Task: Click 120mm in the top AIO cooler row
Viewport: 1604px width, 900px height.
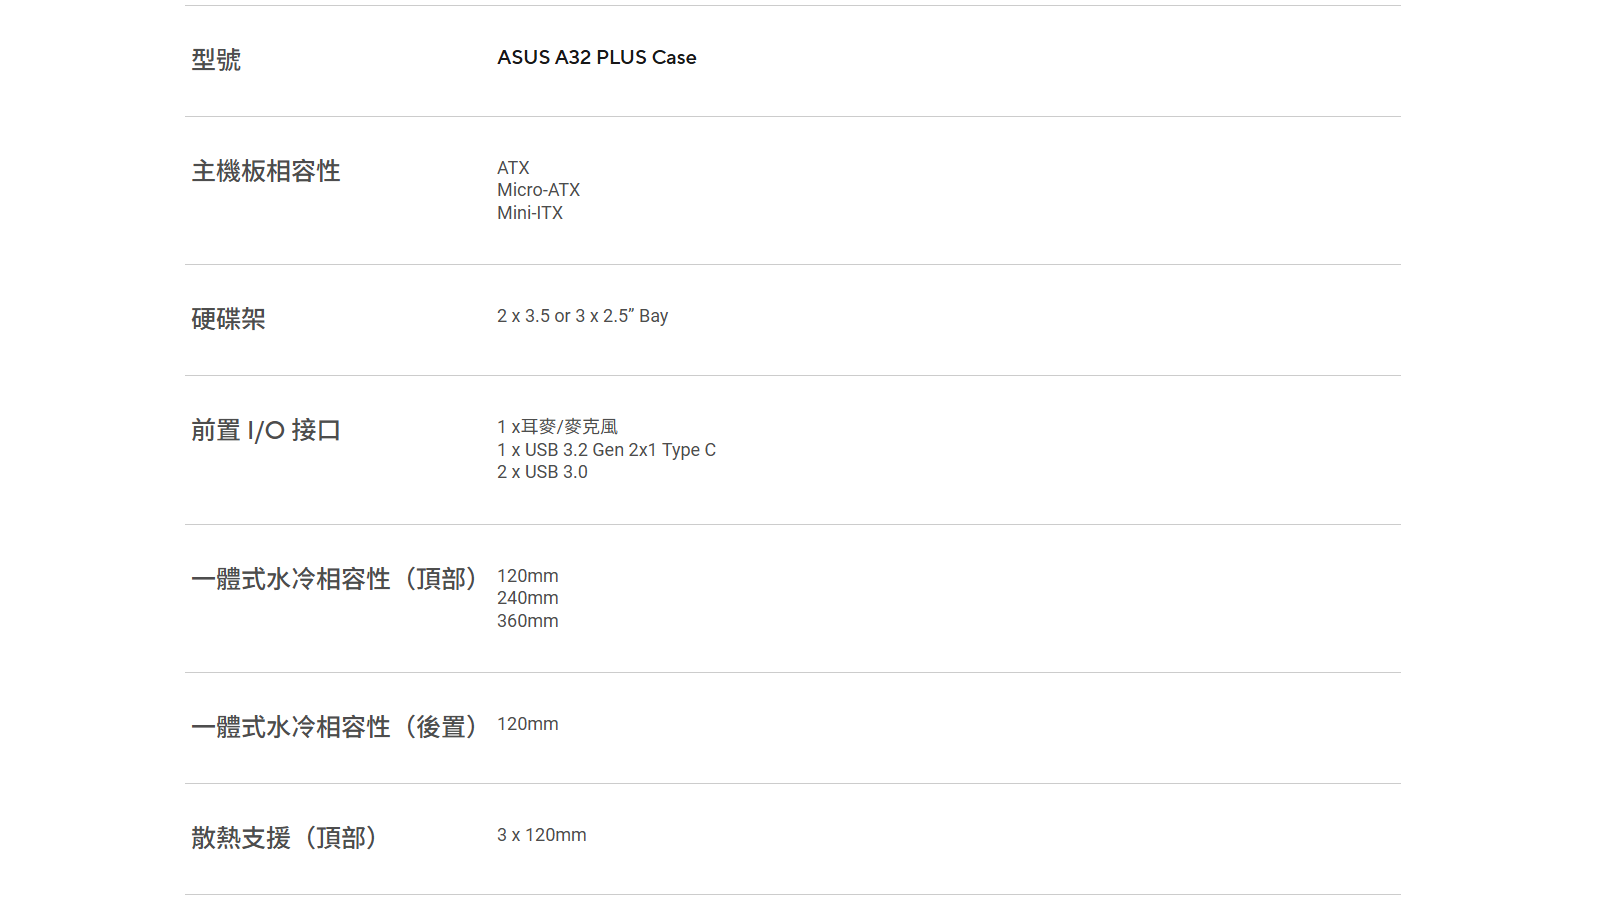Action: pos(527,576)
